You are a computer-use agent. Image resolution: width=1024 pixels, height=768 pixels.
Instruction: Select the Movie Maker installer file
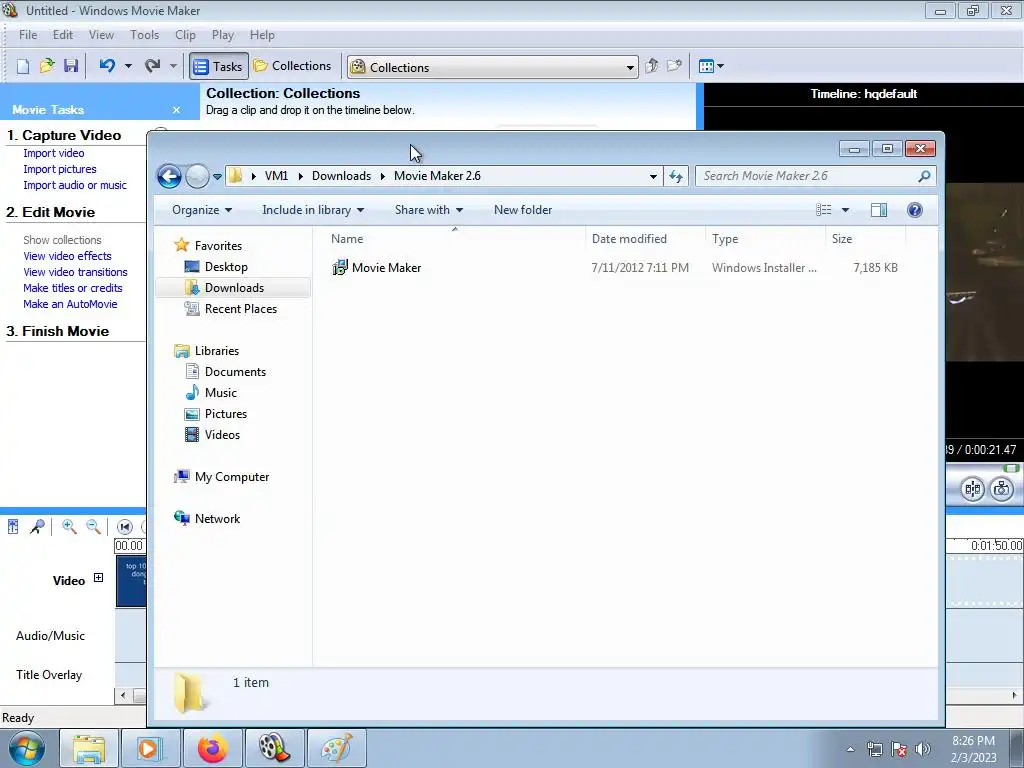pyautogui.click(x=386, y=267)
